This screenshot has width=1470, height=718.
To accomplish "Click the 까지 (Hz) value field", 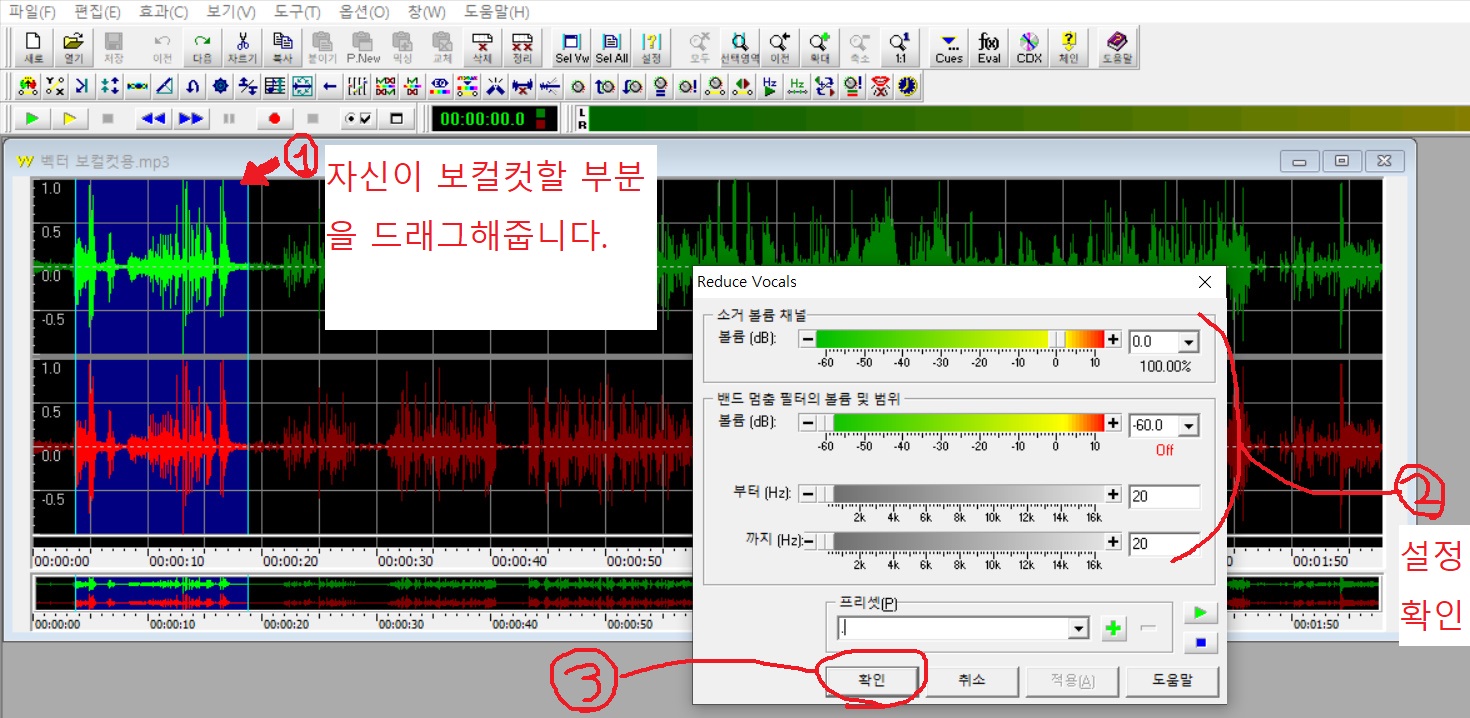I will 1164,544.
